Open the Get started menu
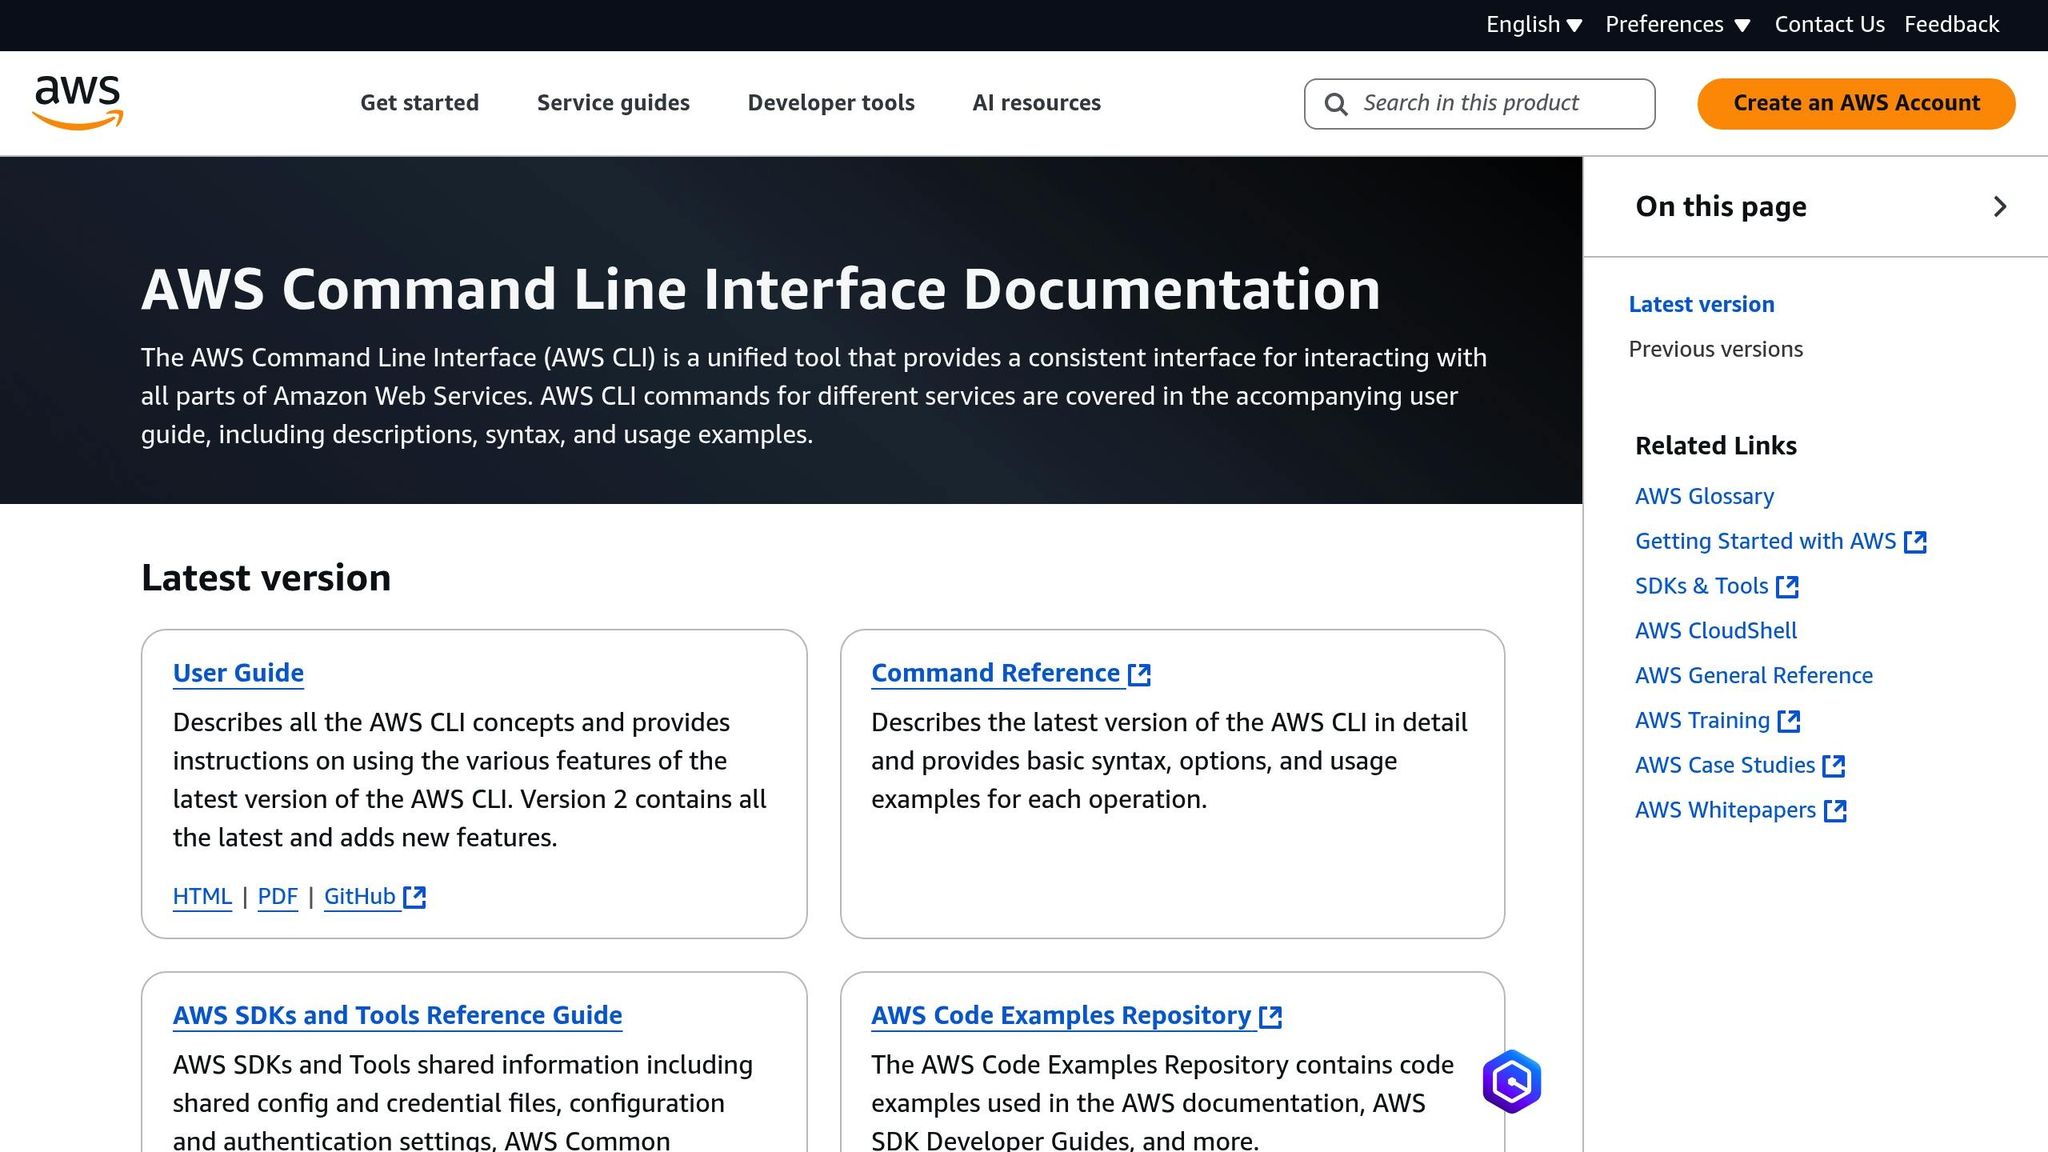 [x=420, y=103]
